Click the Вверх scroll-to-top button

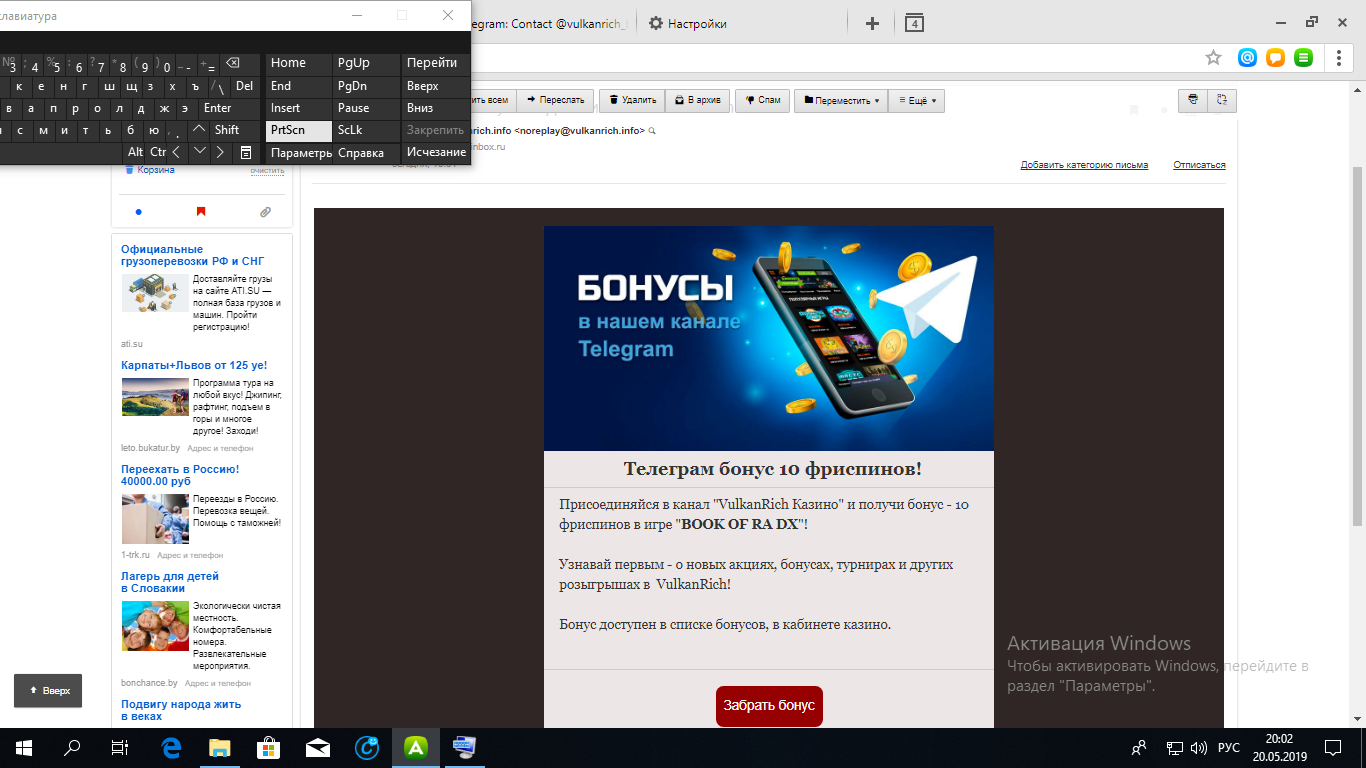pyautogui.click(x=48, y=690)
